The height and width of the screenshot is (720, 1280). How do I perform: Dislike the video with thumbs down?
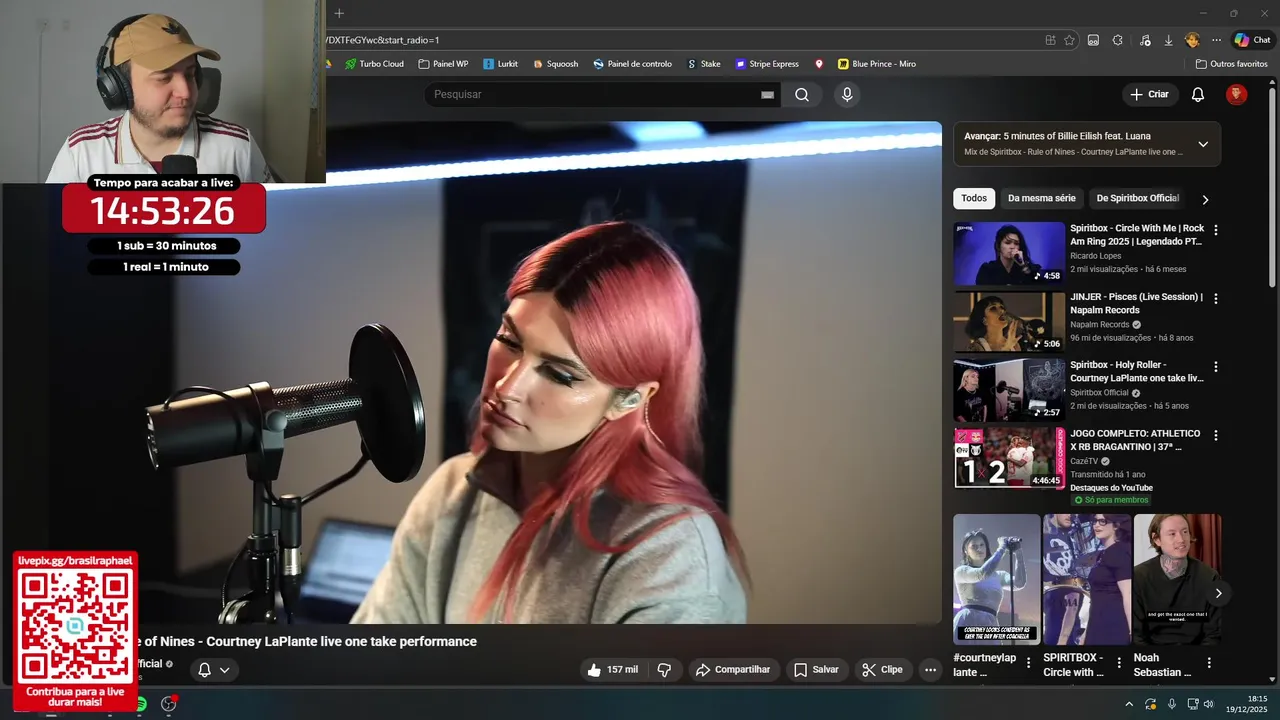click(664, 670)
